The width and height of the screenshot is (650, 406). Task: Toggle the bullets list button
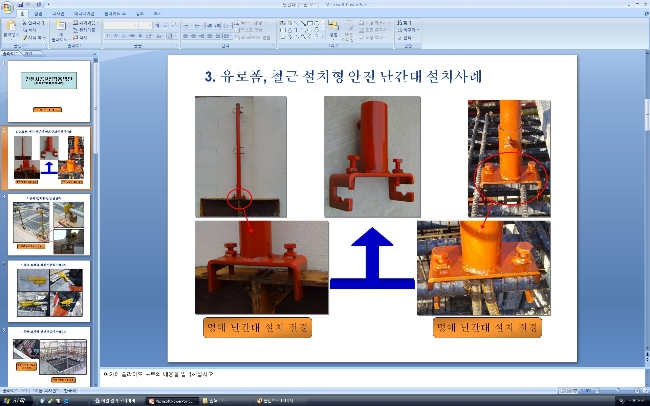point(187,25)
